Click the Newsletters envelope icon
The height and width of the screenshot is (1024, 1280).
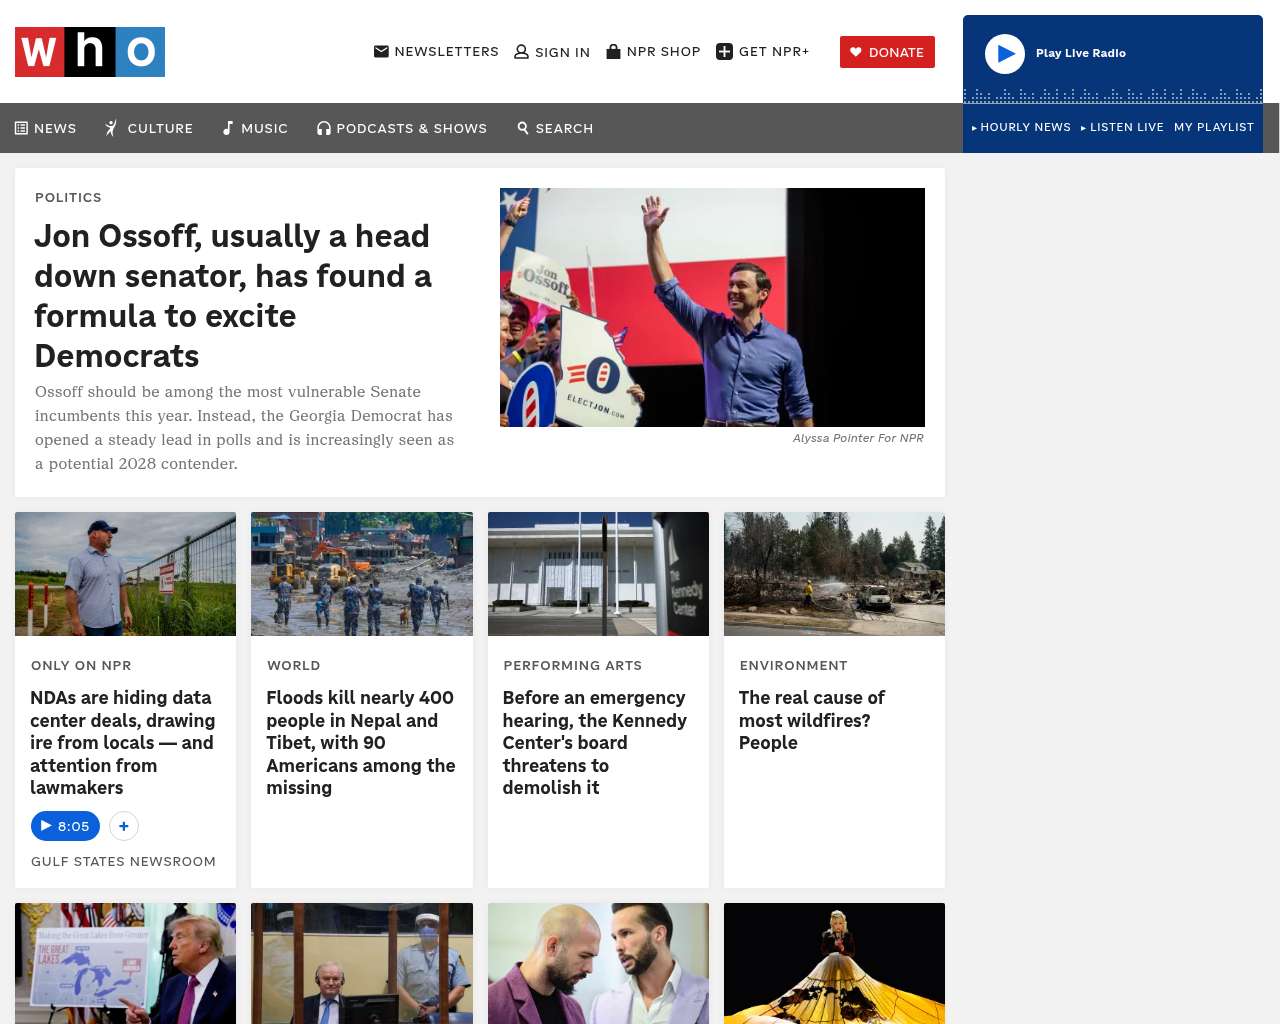pos(381,51)
